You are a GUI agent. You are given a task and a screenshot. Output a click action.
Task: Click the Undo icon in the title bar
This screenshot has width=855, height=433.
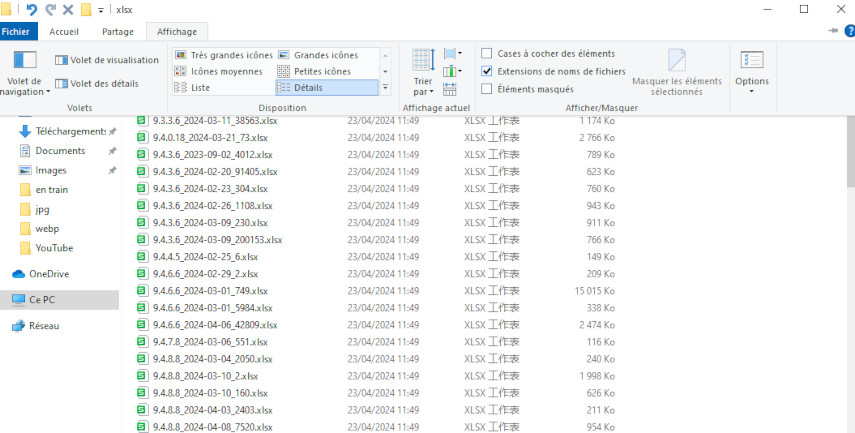pyautogui.click(x=32, y=9)
